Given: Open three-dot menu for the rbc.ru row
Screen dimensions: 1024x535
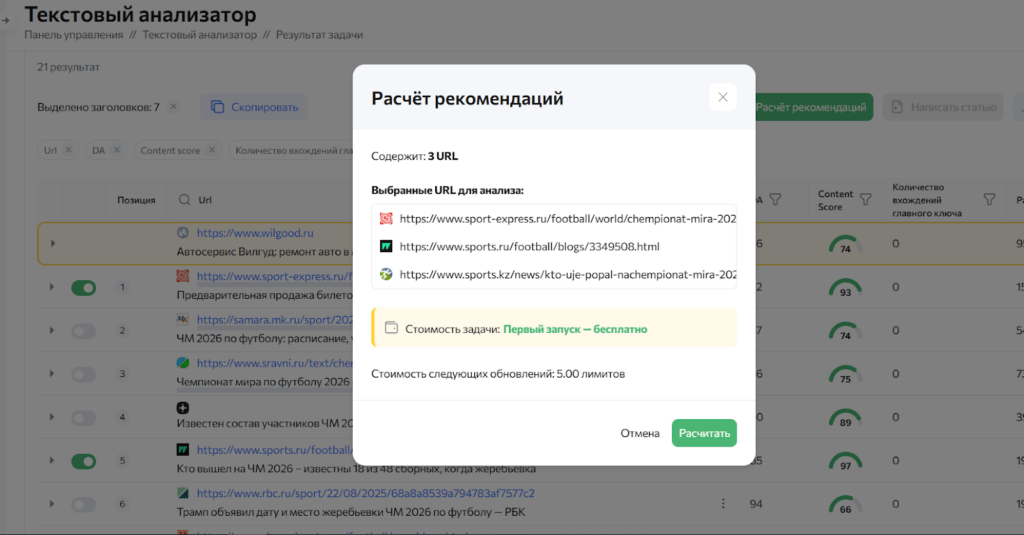Looking at the screenshot, I should click(724, 503).
